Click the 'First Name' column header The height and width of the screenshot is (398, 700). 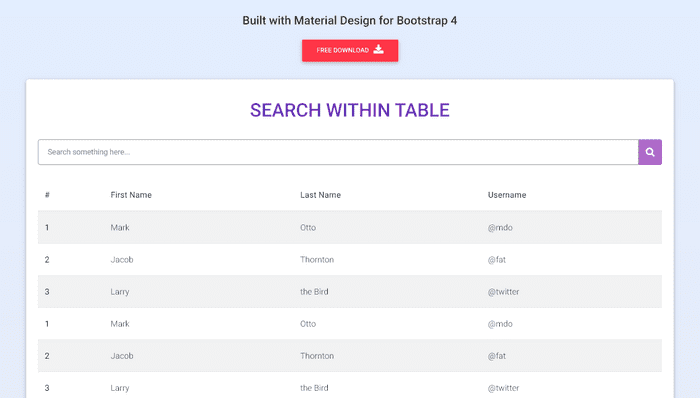click(x=131, y=195)
